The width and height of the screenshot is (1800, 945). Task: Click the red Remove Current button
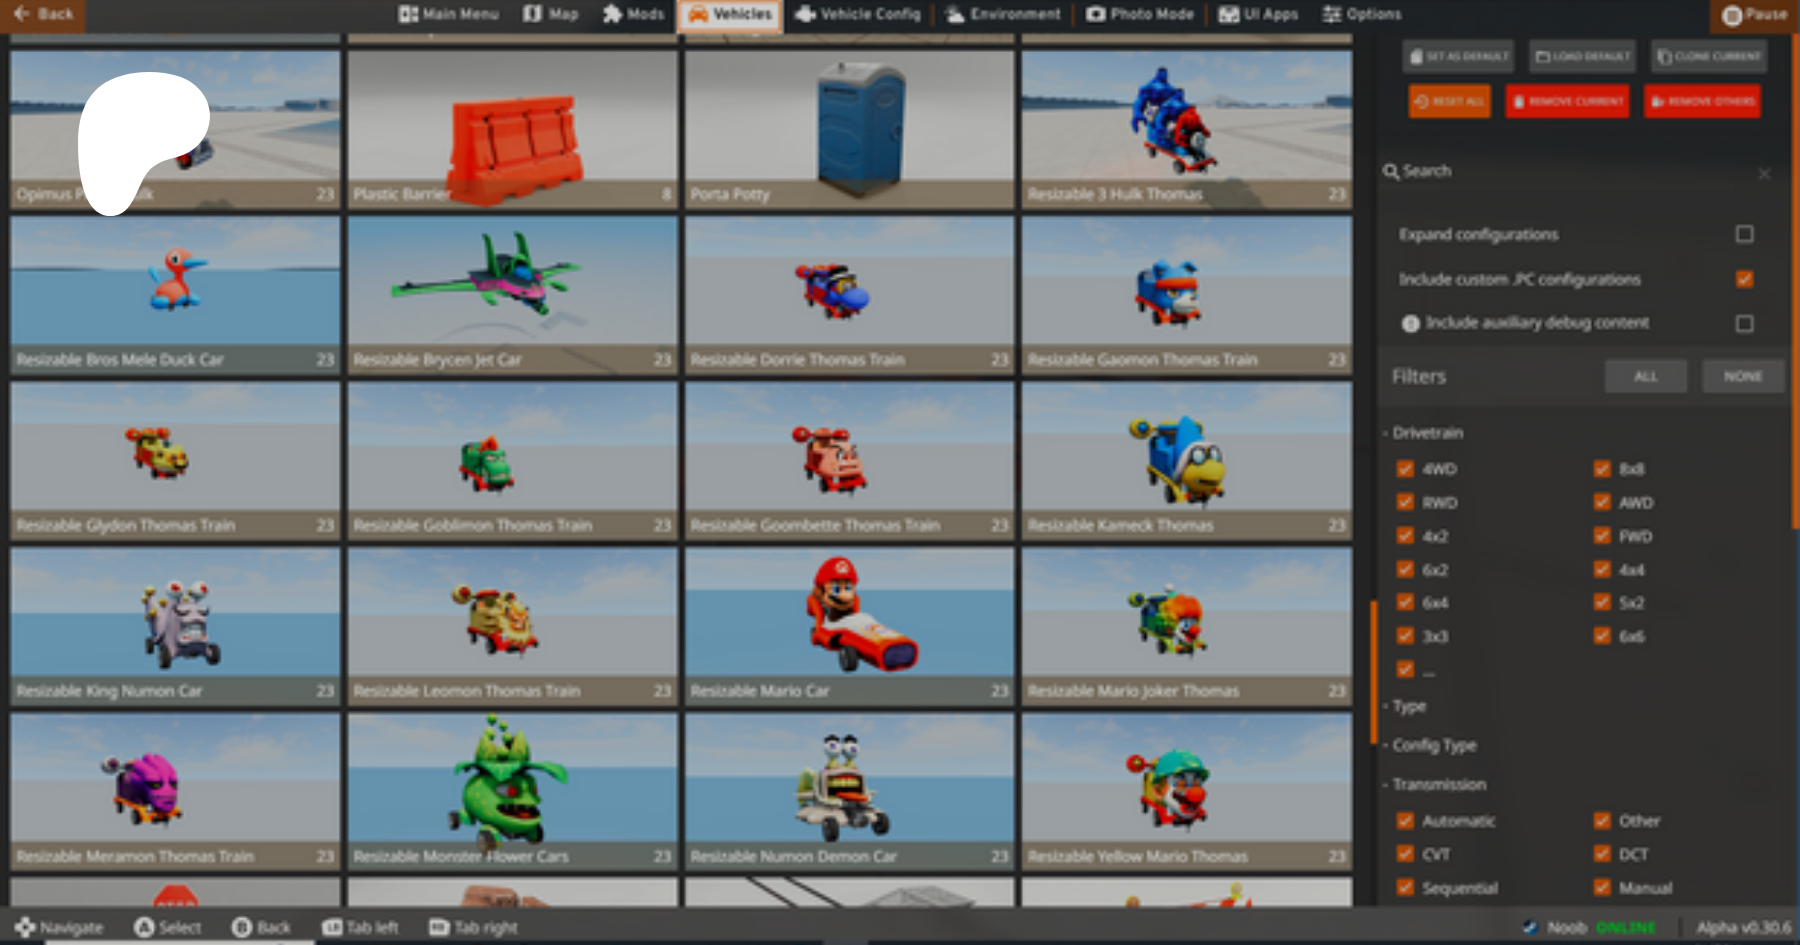[1567, 101]
